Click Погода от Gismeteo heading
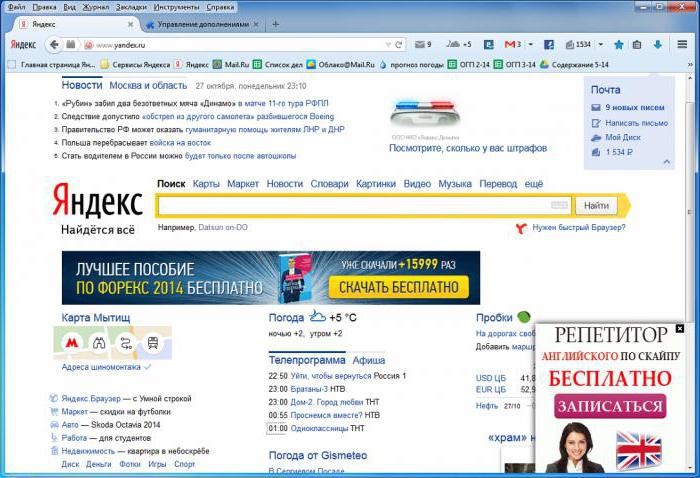Image resolution: width=700 pixels, height=478 pixels. pyautogui.click(x=318, y=456)
